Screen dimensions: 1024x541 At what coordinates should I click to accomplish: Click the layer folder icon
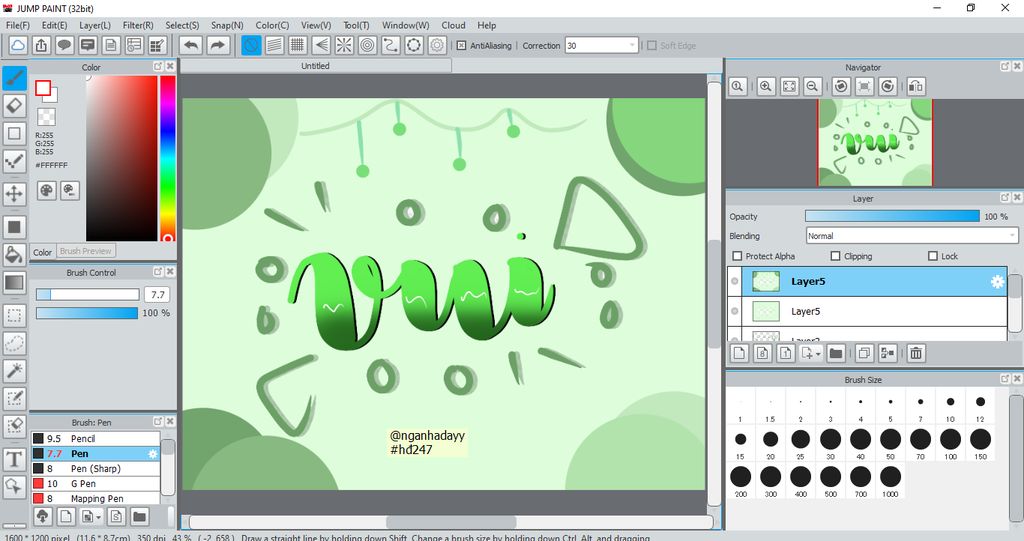tap(835, 353)
